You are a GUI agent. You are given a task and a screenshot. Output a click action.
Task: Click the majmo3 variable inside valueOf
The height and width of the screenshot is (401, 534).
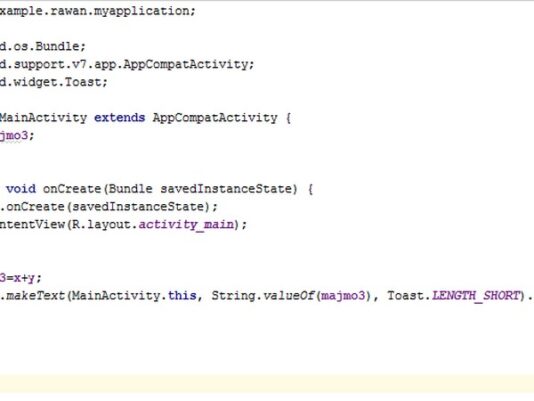(x=343, y=295)
